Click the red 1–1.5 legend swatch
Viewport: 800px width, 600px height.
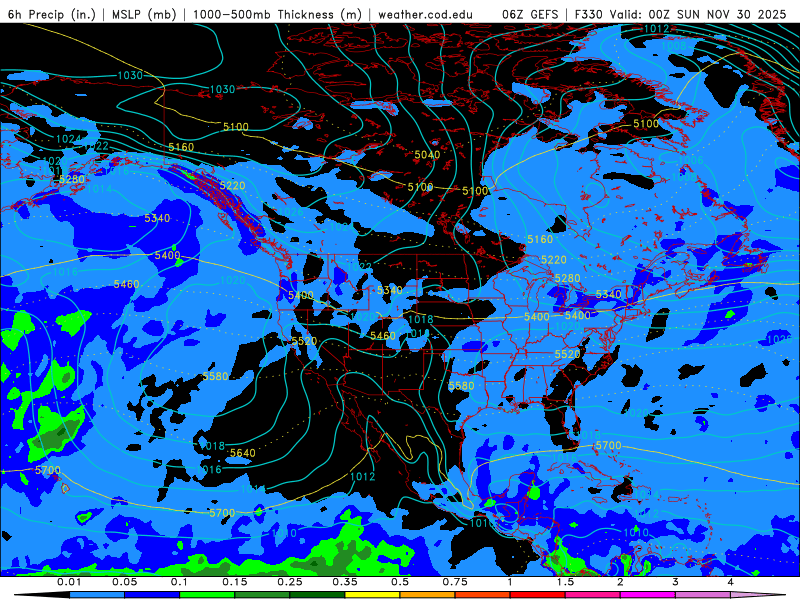[x=538, y=595]
